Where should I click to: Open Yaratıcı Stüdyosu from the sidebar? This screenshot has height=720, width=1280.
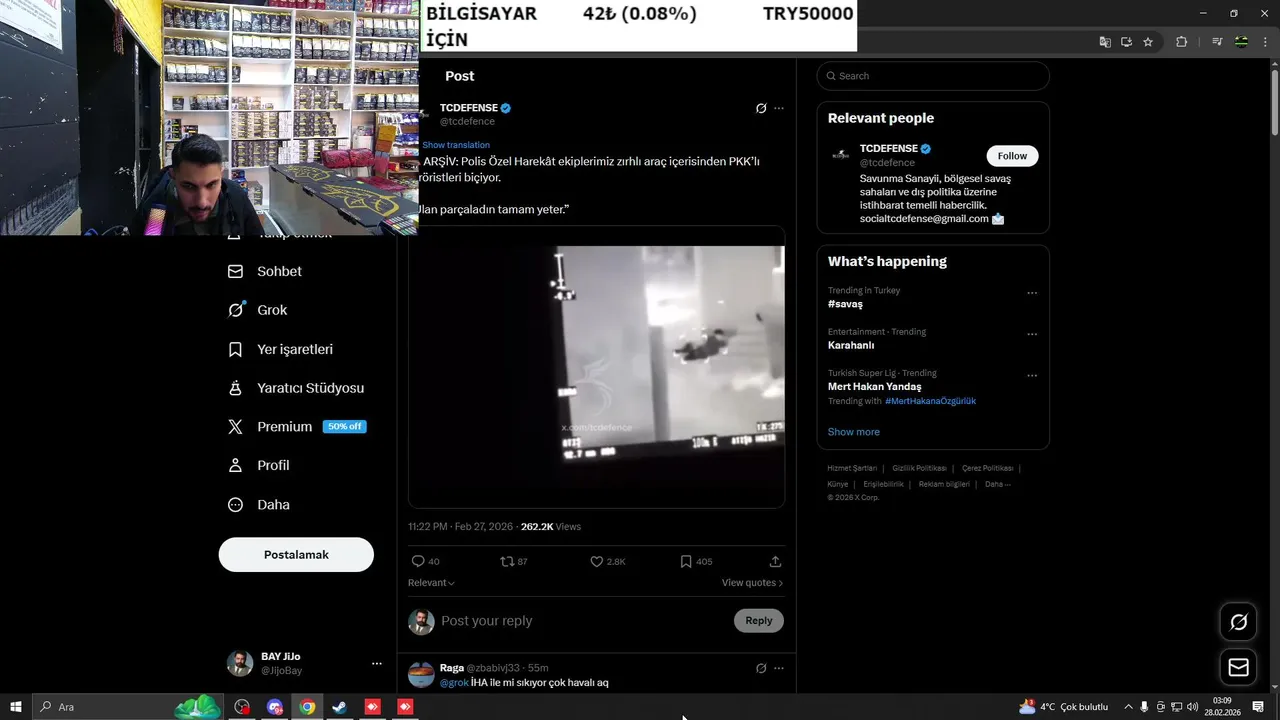296,388
